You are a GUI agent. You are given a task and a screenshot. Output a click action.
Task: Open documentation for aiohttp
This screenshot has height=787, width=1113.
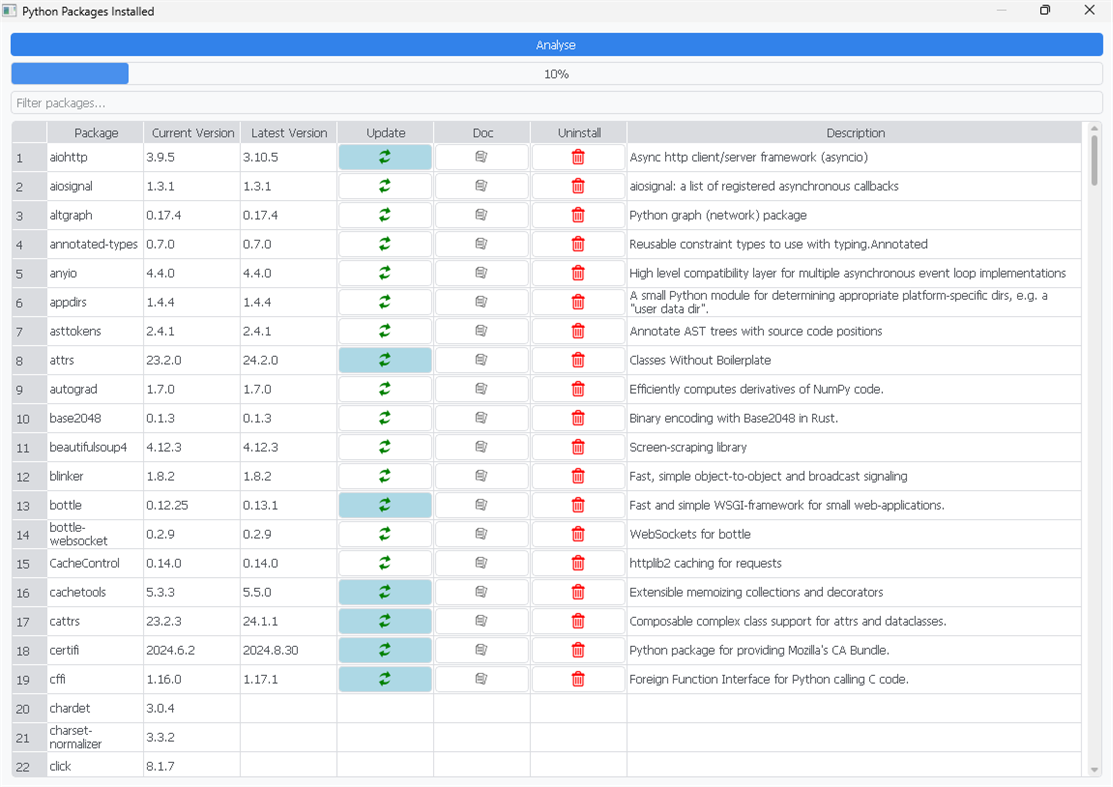[x=481, y=157]
